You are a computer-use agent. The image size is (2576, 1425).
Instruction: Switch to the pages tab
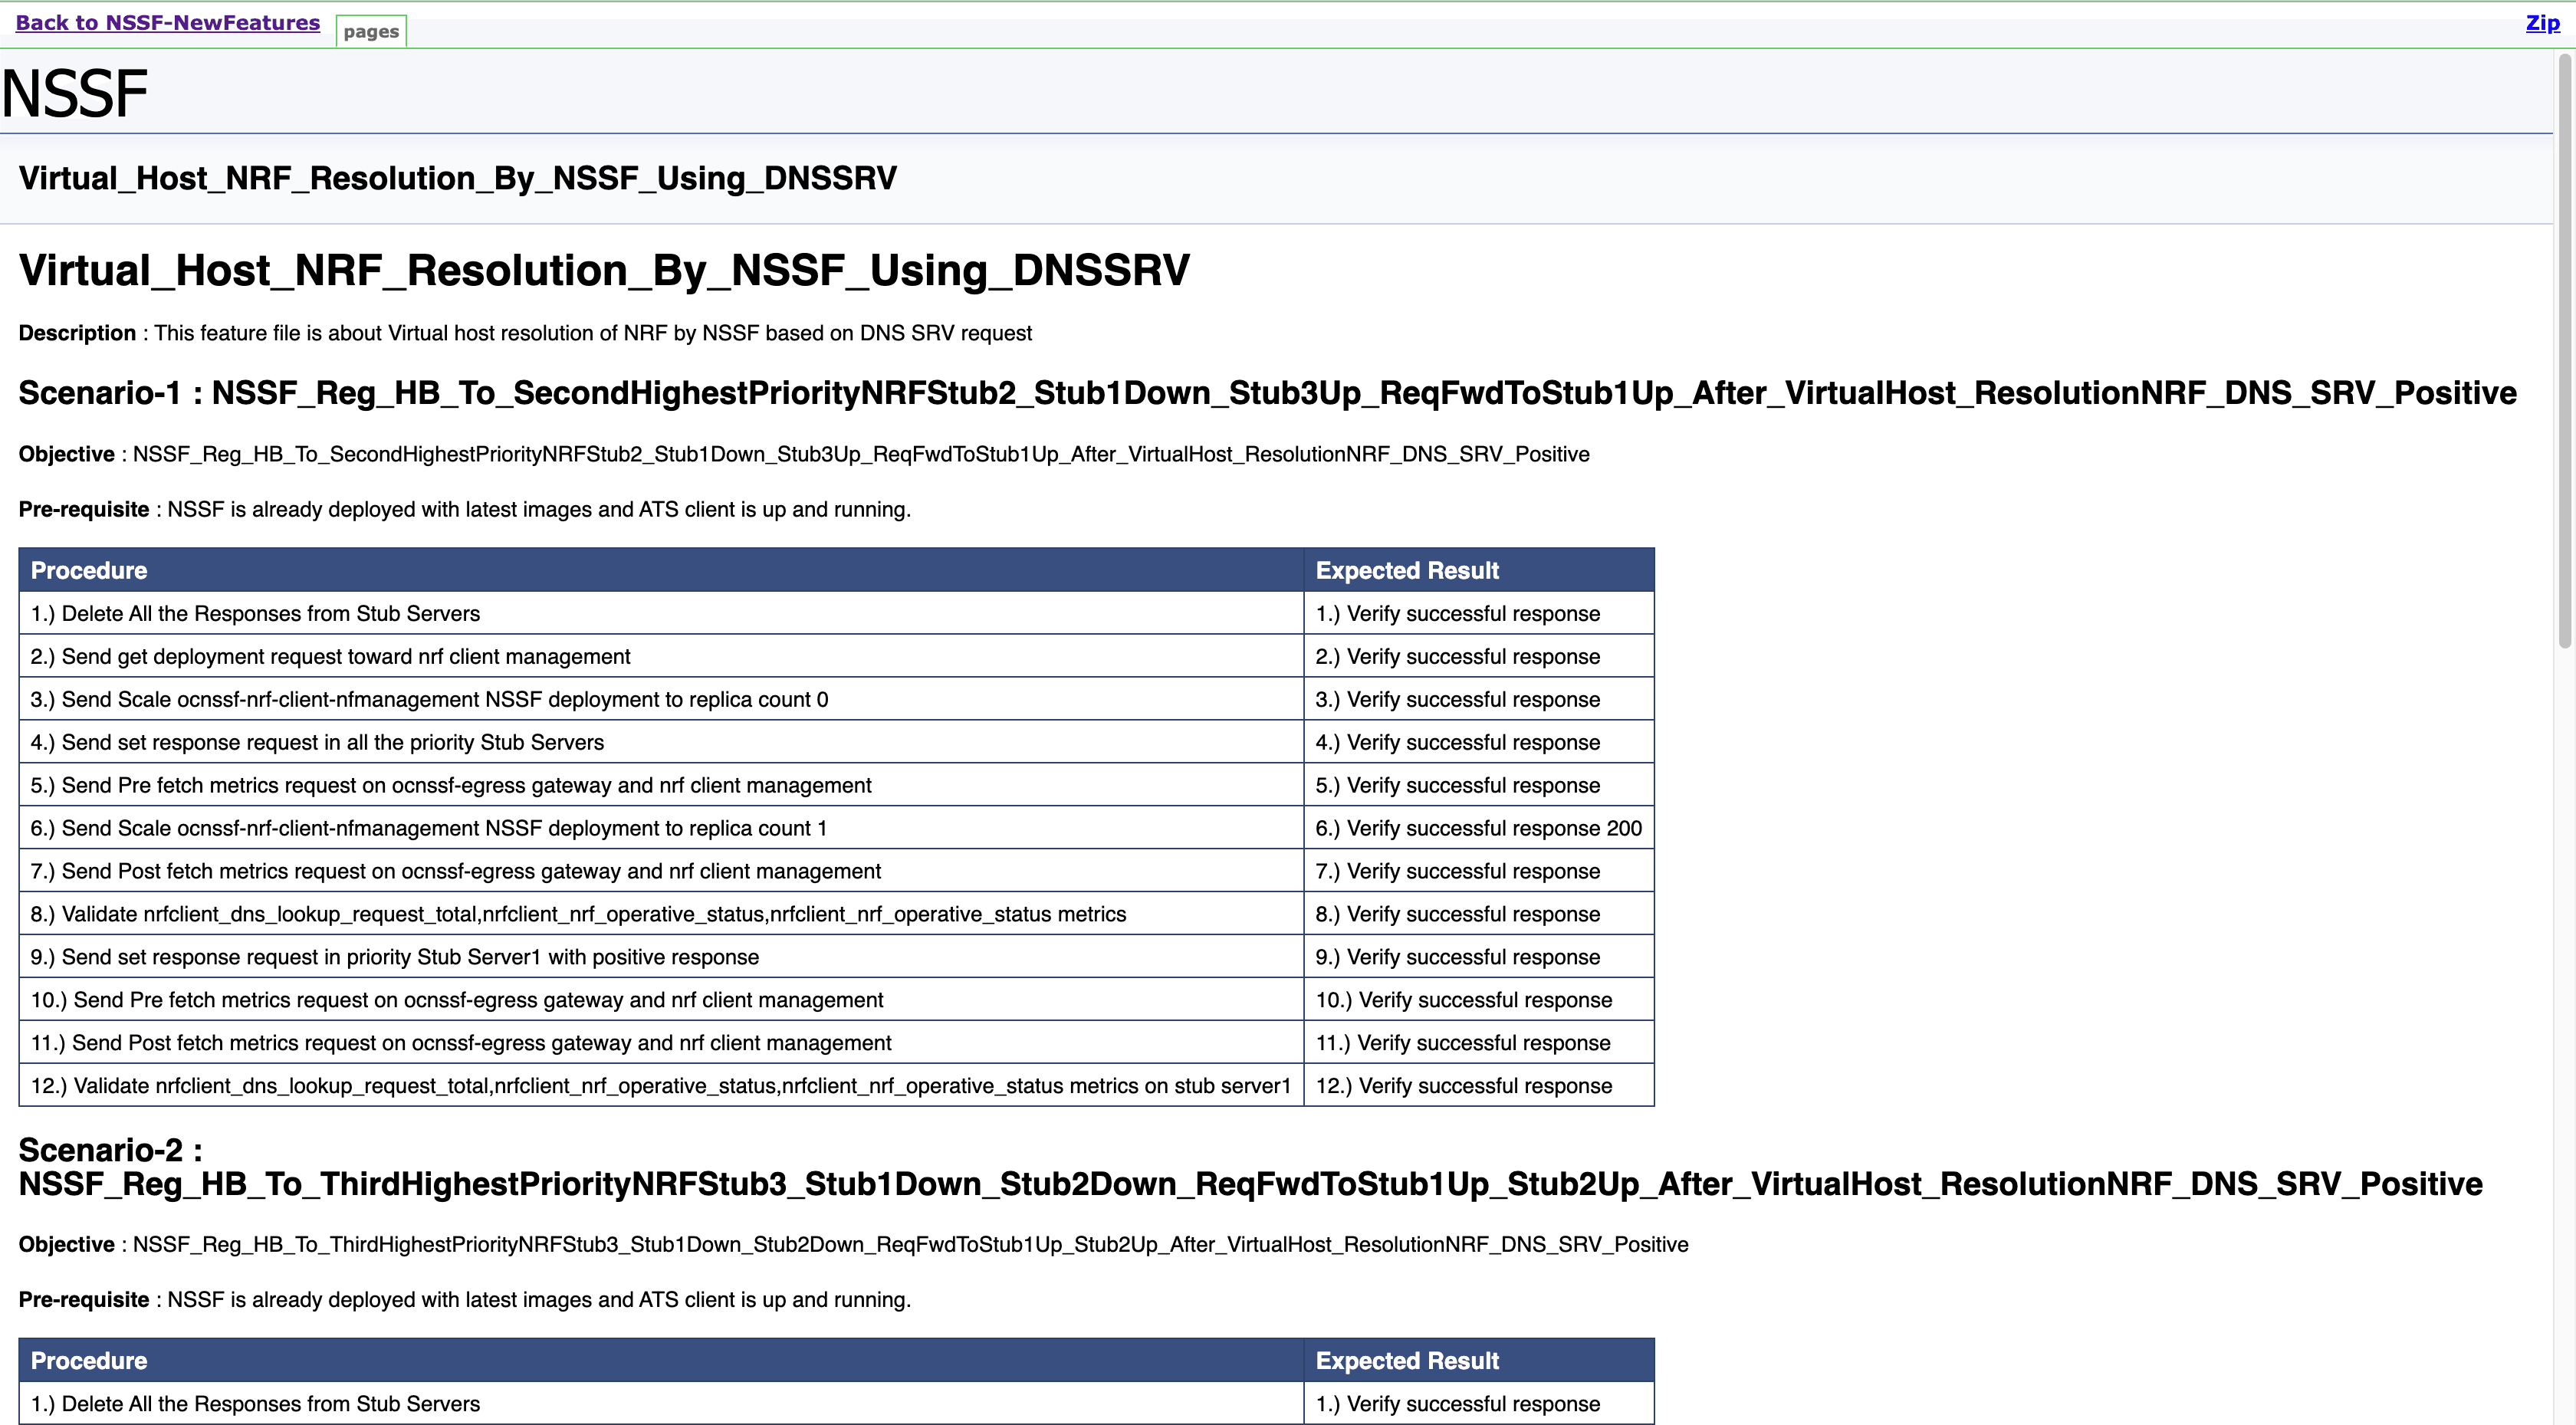[x=370, y=31]
